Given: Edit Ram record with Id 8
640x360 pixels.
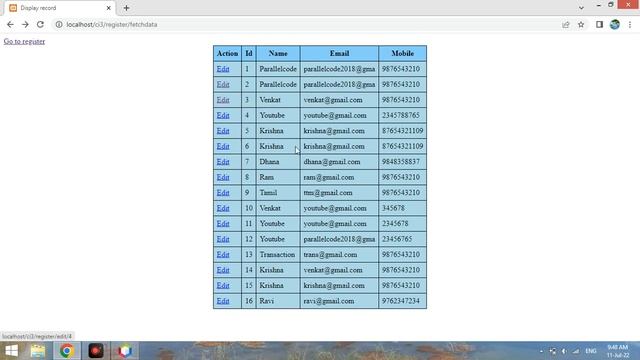Looking at the screenshot, I should [x=223, y=177].
